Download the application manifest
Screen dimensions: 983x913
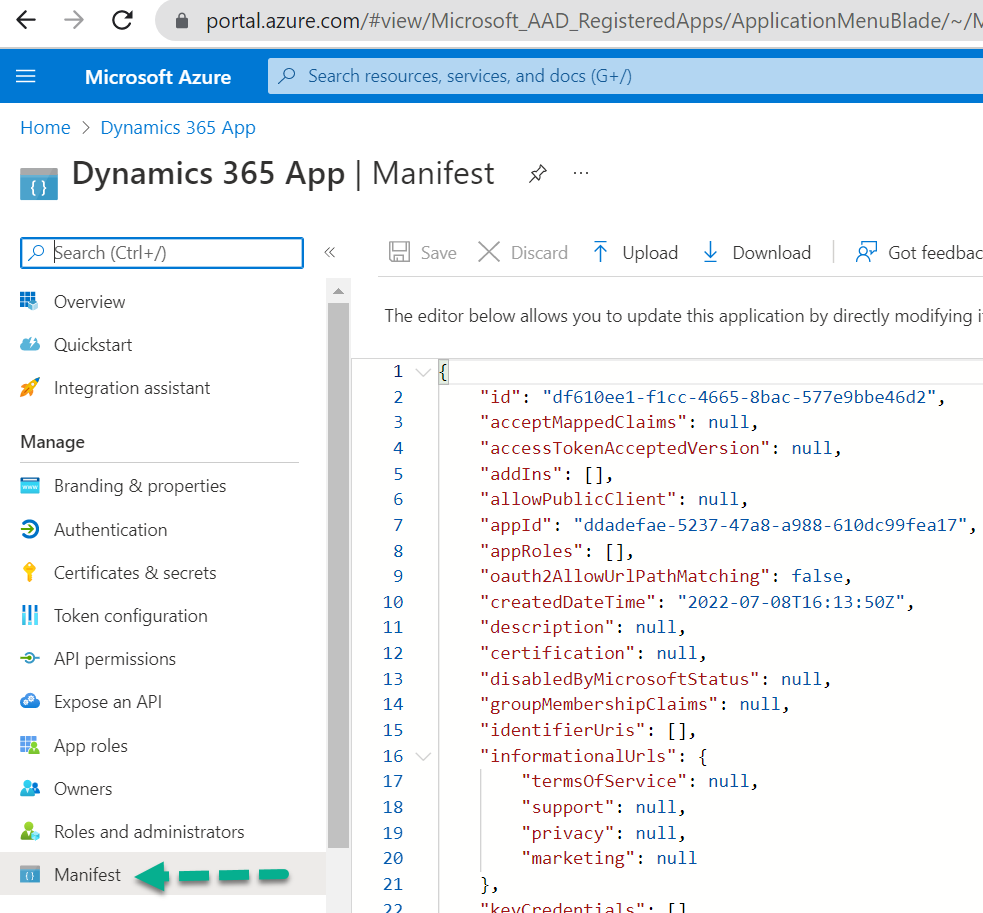tap(757, 252)
